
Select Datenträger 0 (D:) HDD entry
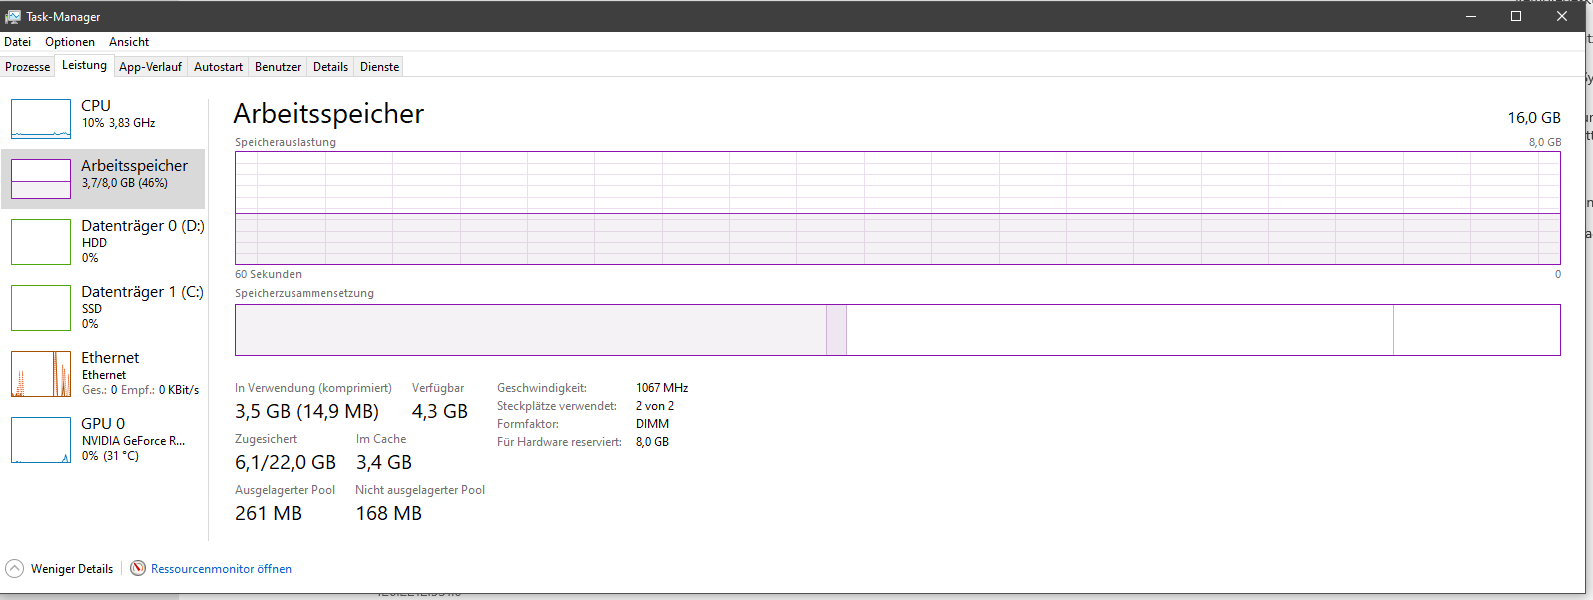pyautogui.click(x=104, y=241)
